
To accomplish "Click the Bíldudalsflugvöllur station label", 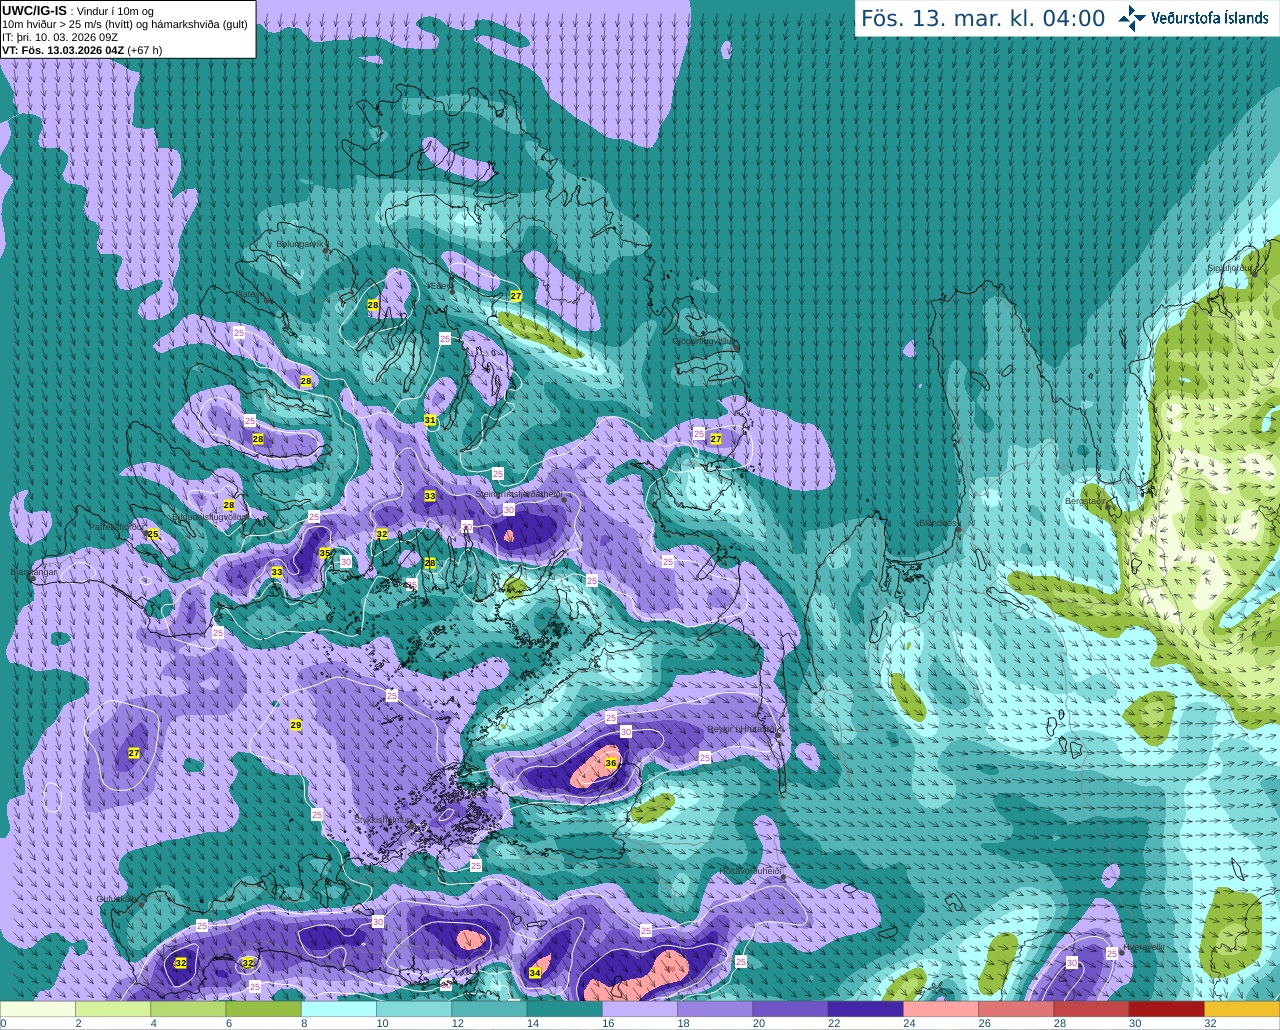I will pyautogui.click(x=210, y=517).
